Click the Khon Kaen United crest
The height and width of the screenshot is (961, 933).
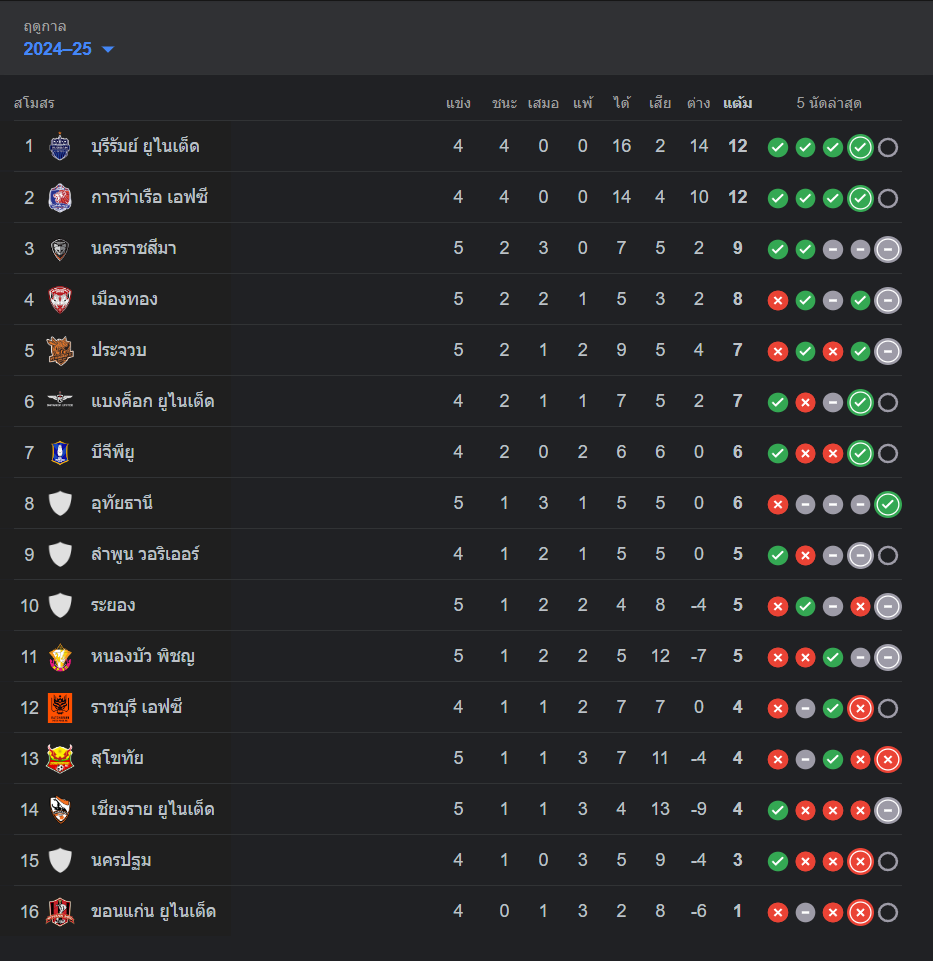(x=60, y=911)
